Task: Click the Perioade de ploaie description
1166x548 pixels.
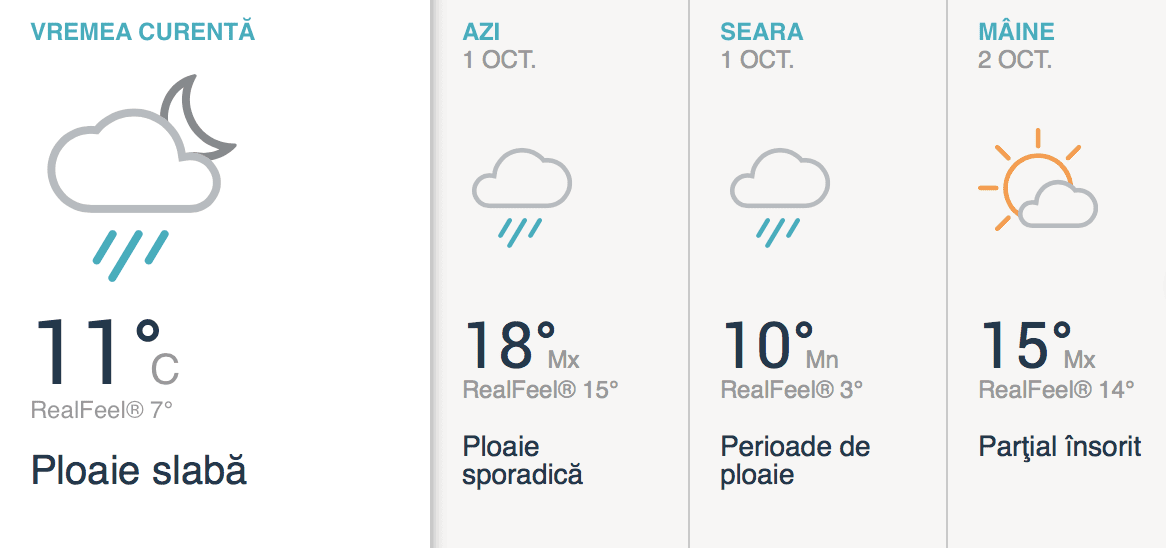Action: [x=795, y=461]
